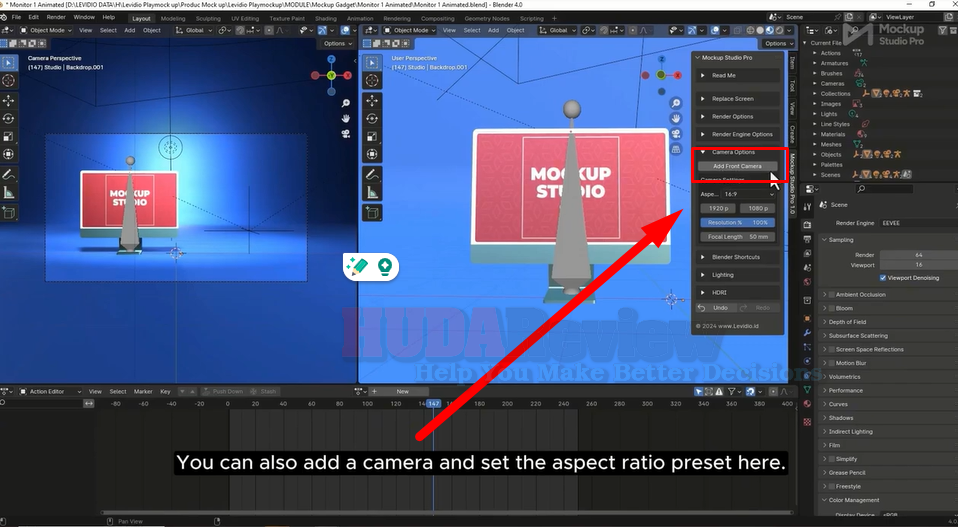Click the Add Front Camera button

(737, 166)
